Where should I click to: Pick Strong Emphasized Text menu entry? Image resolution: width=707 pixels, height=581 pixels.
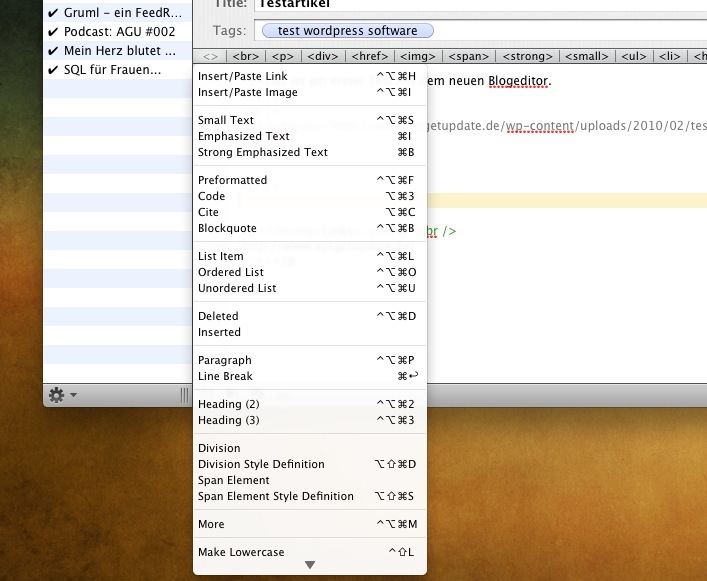(x=263, y=152)
